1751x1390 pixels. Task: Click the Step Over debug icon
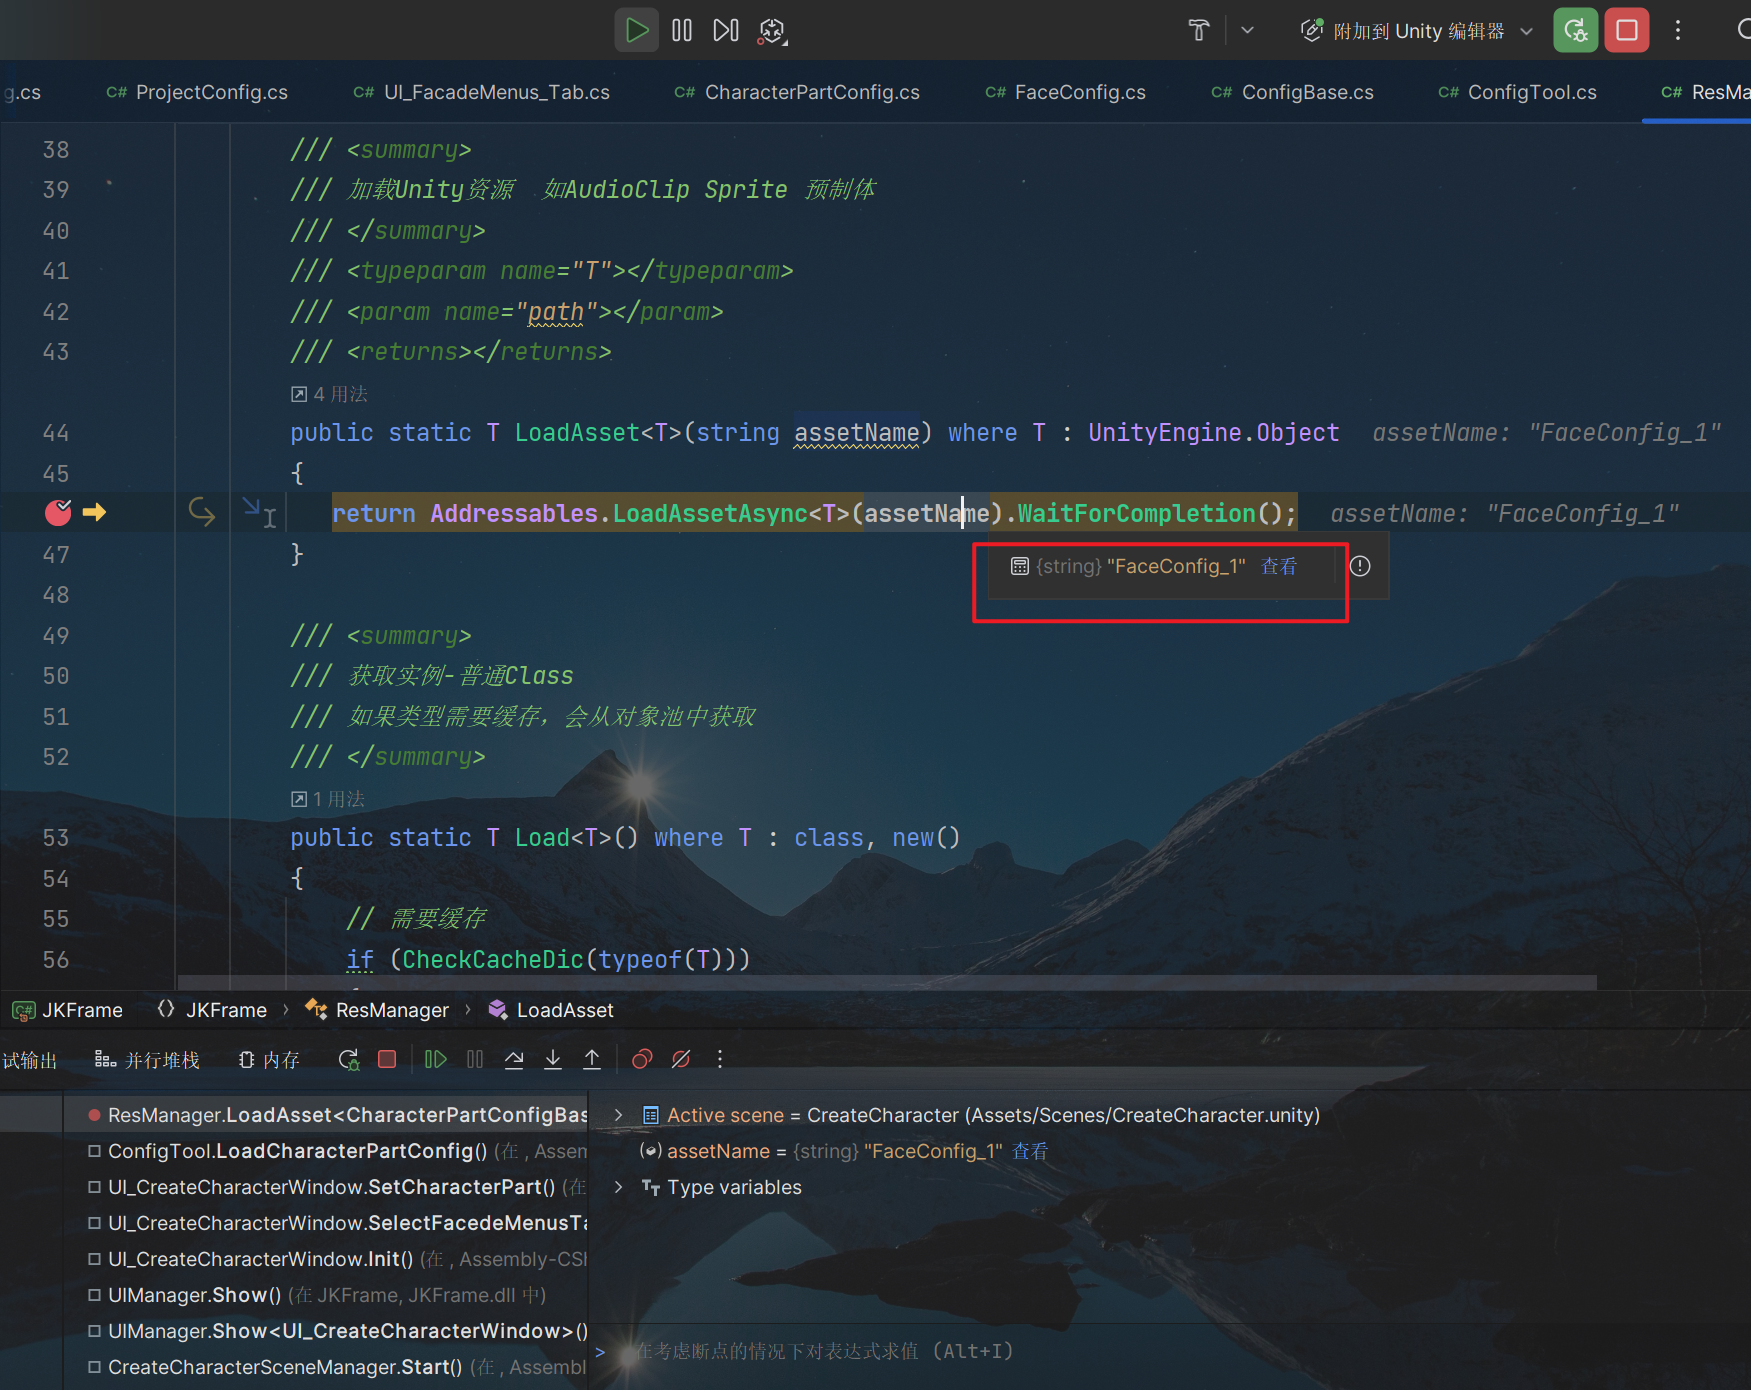coord(514,1060)
